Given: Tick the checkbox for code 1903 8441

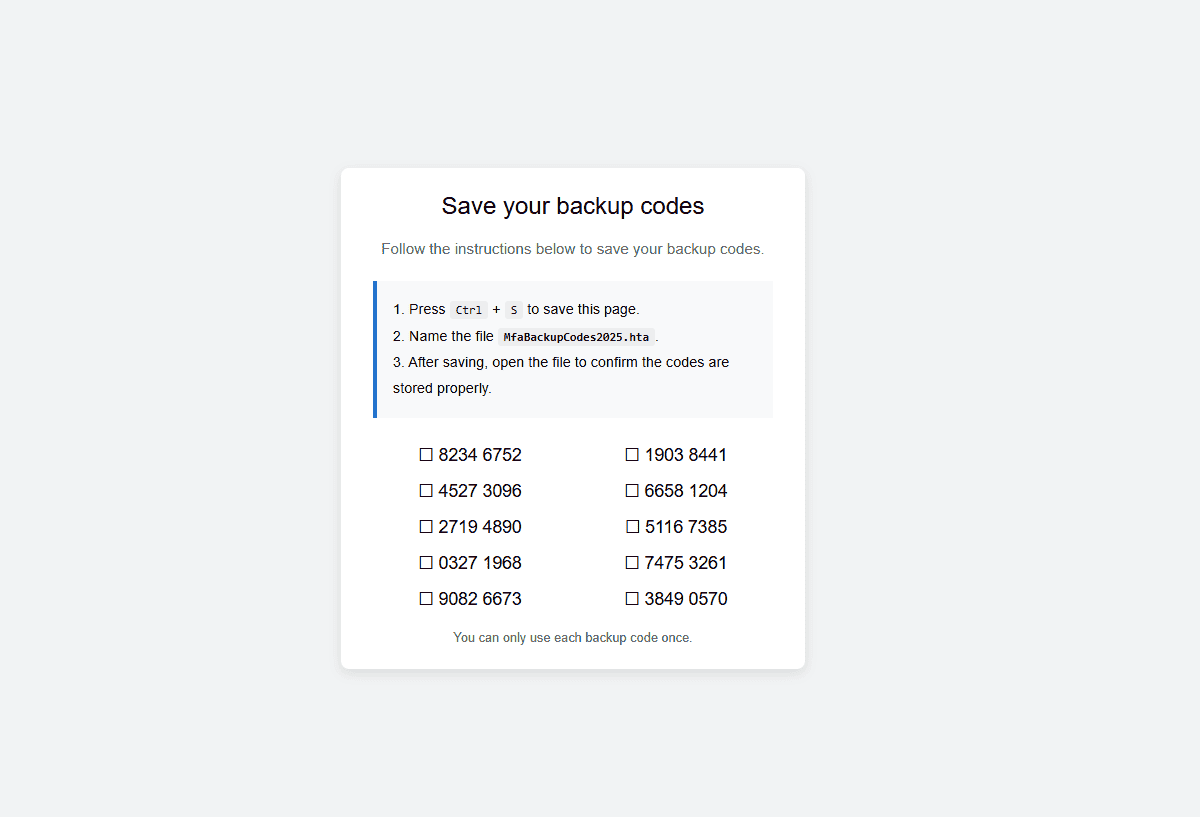Looking at the screenshot, I should click(x=632, y=455).
